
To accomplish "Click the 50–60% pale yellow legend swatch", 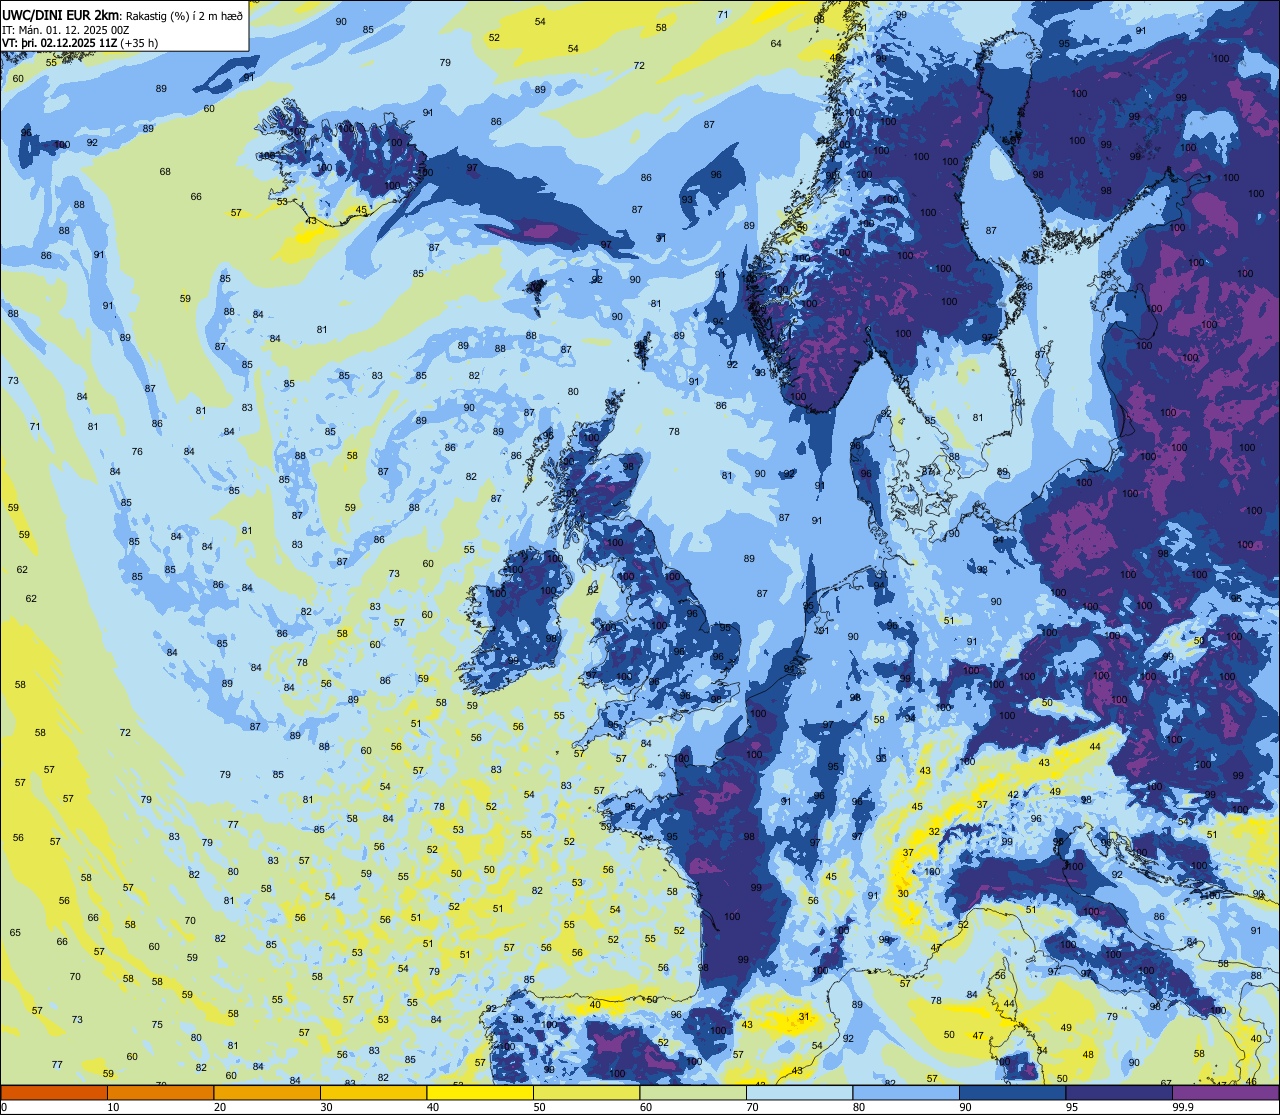I will point(586,1092).
